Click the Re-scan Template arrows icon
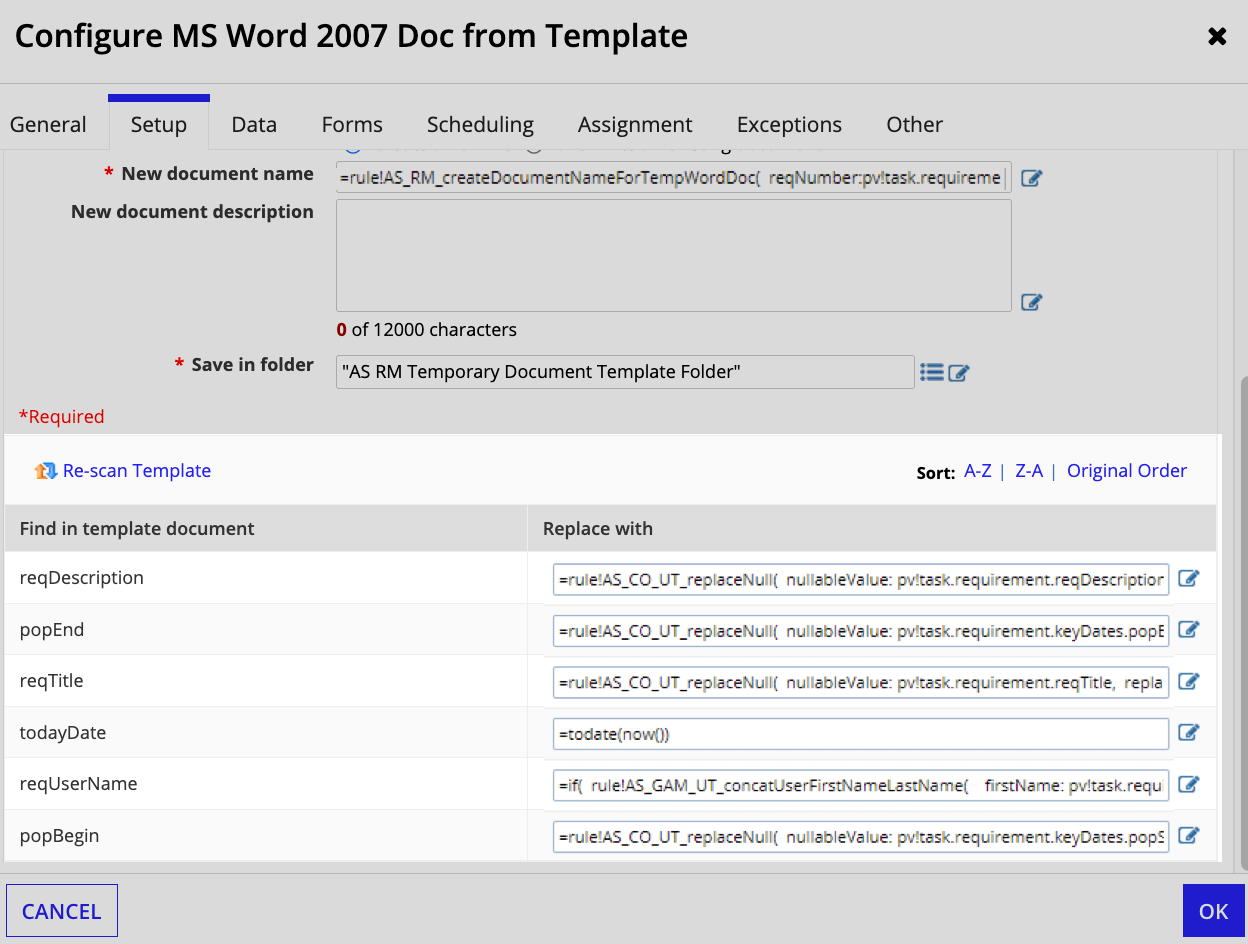Viewport: 1248px width, 944px height. (x=46, y=471)
